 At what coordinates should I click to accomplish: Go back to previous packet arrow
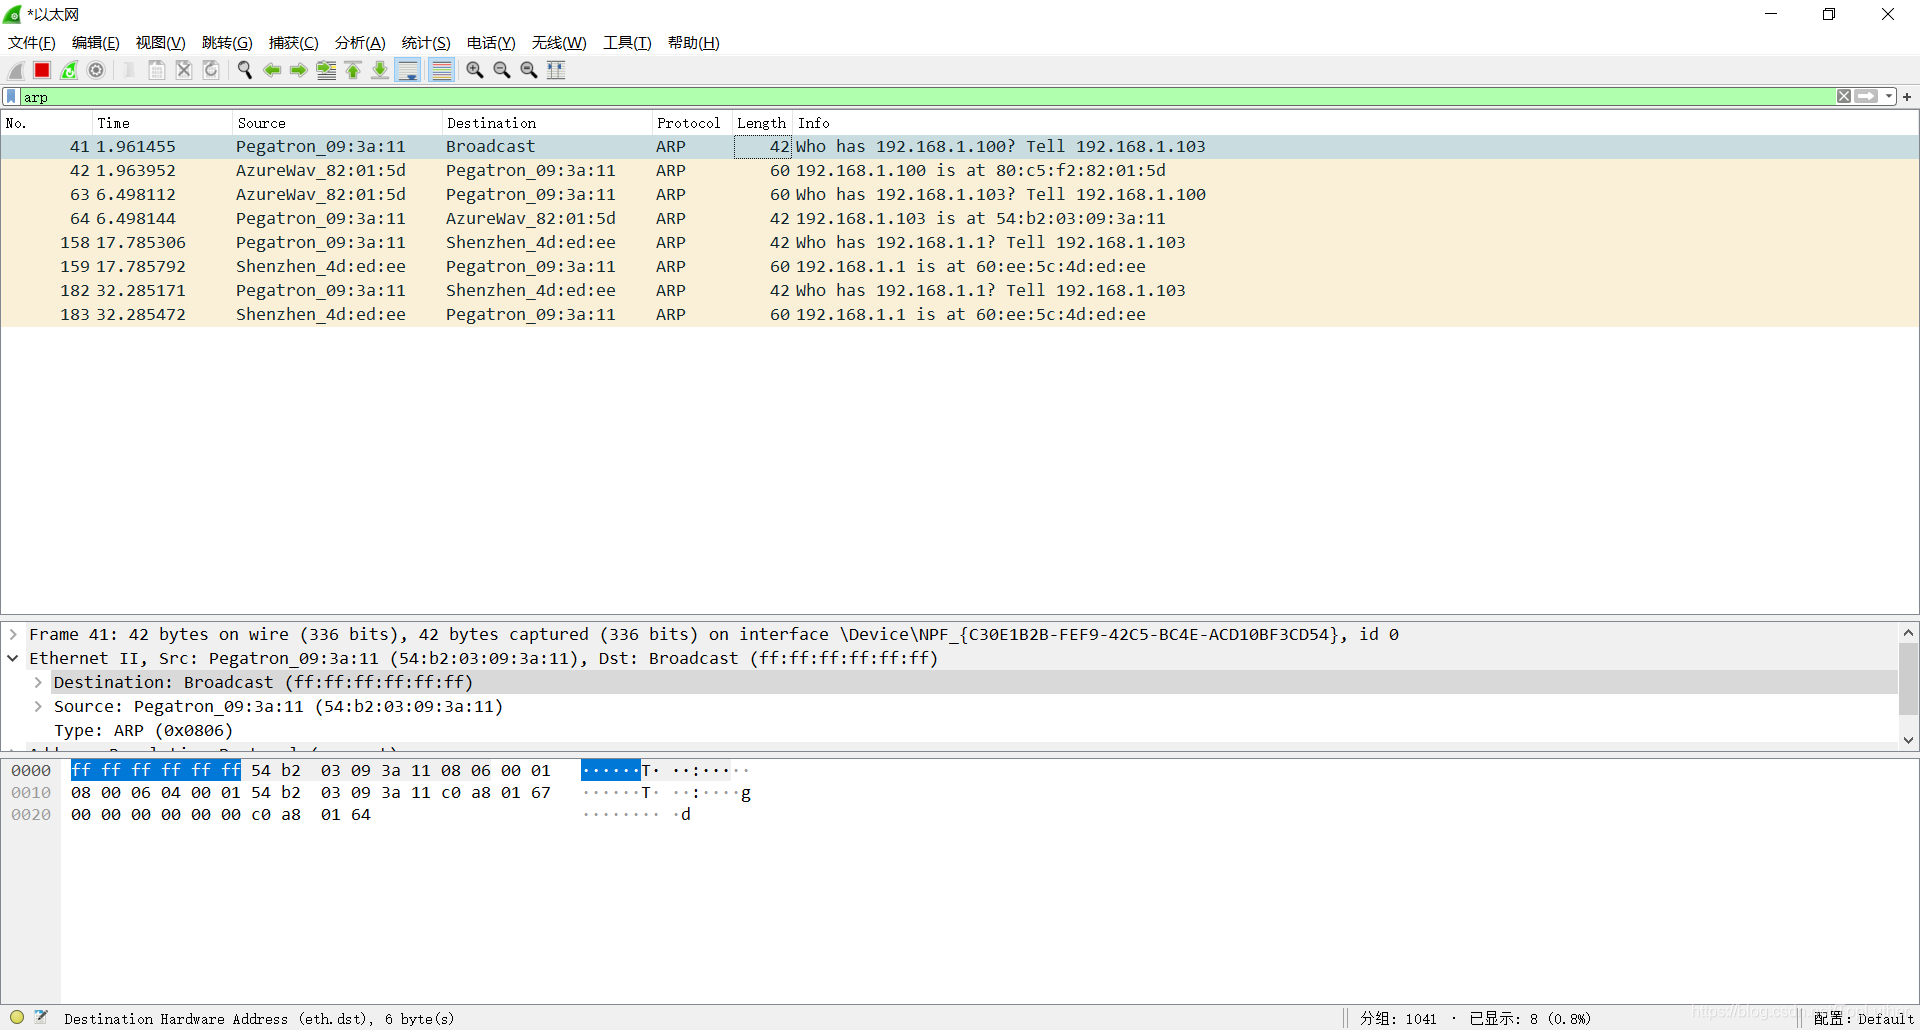pos(272,70)
